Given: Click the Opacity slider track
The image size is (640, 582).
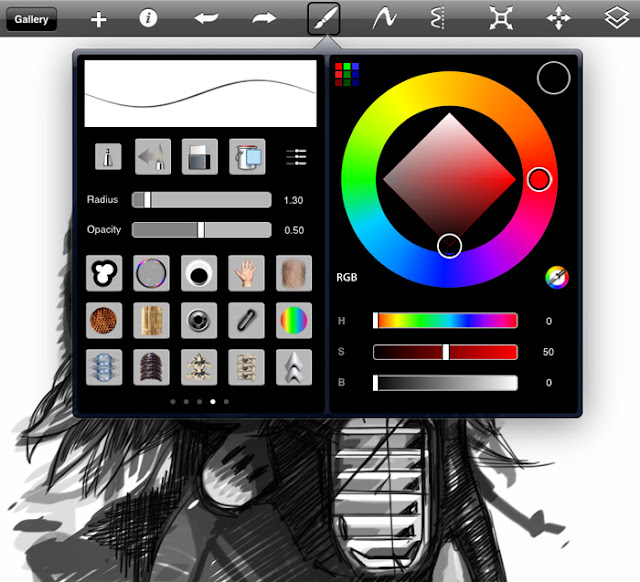Looking at the screenshot, I should coord(202,230).
